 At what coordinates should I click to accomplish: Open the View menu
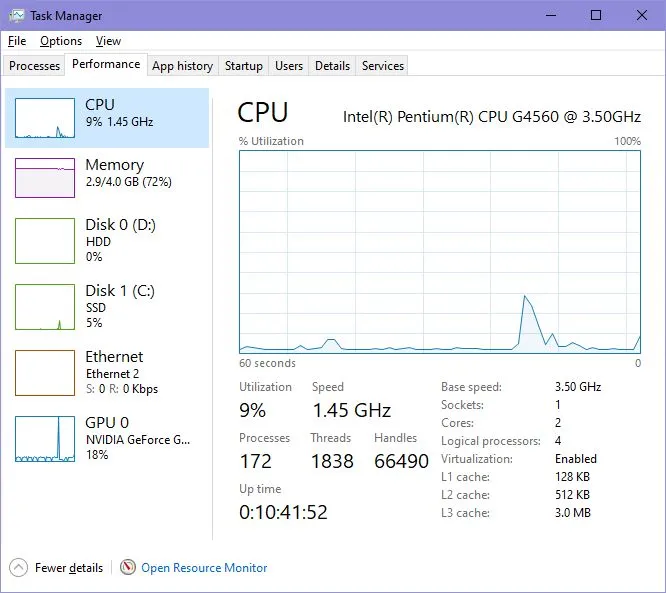coord(108,41)
